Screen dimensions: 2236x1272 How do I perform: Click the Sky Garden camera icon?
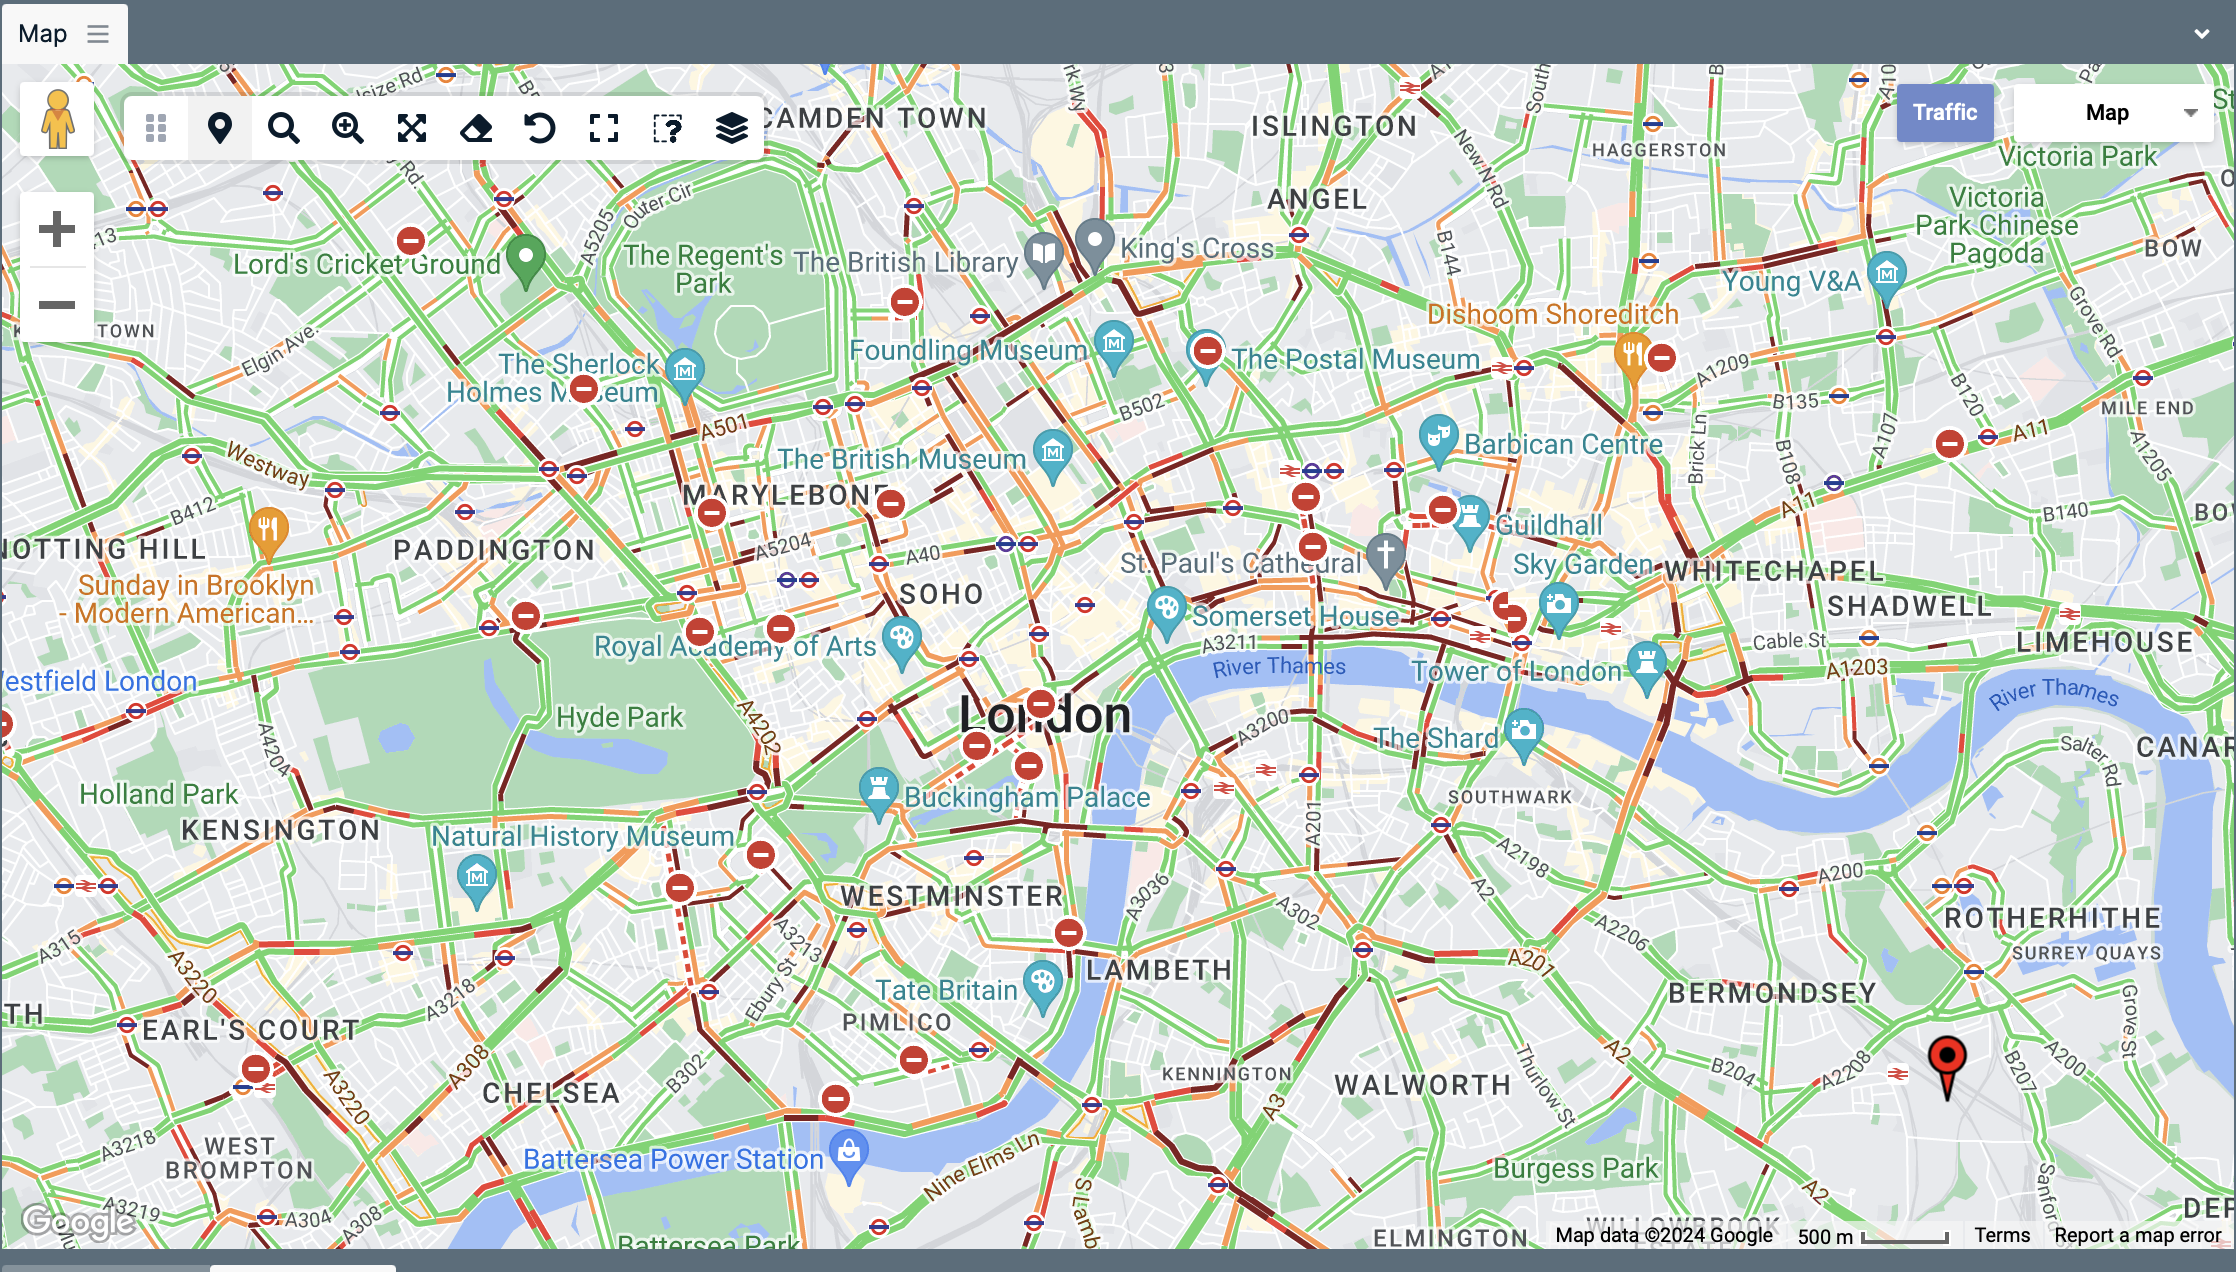click(1559, 608)
